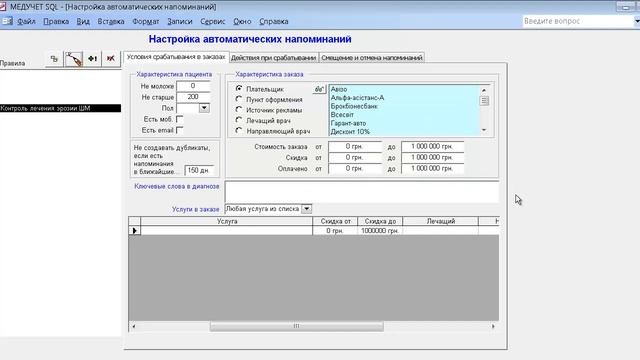Click the Скидка до column header
The height and width of the screenshot is (360, 640).
tap(380, 221)
